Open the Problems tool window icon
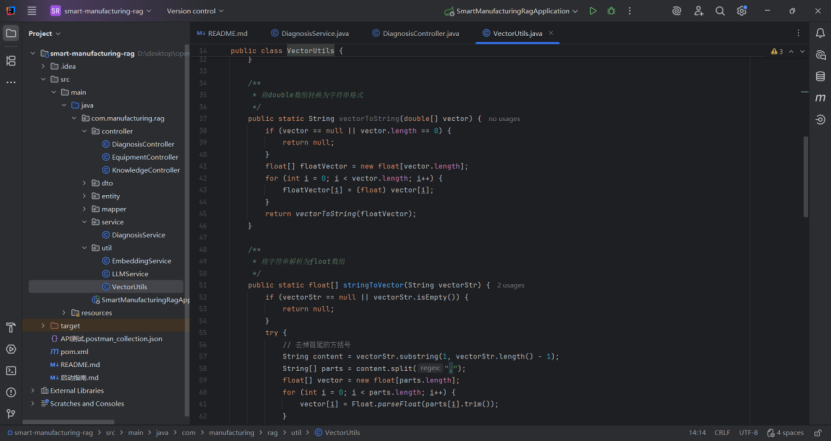 click(x=11, y=392)
